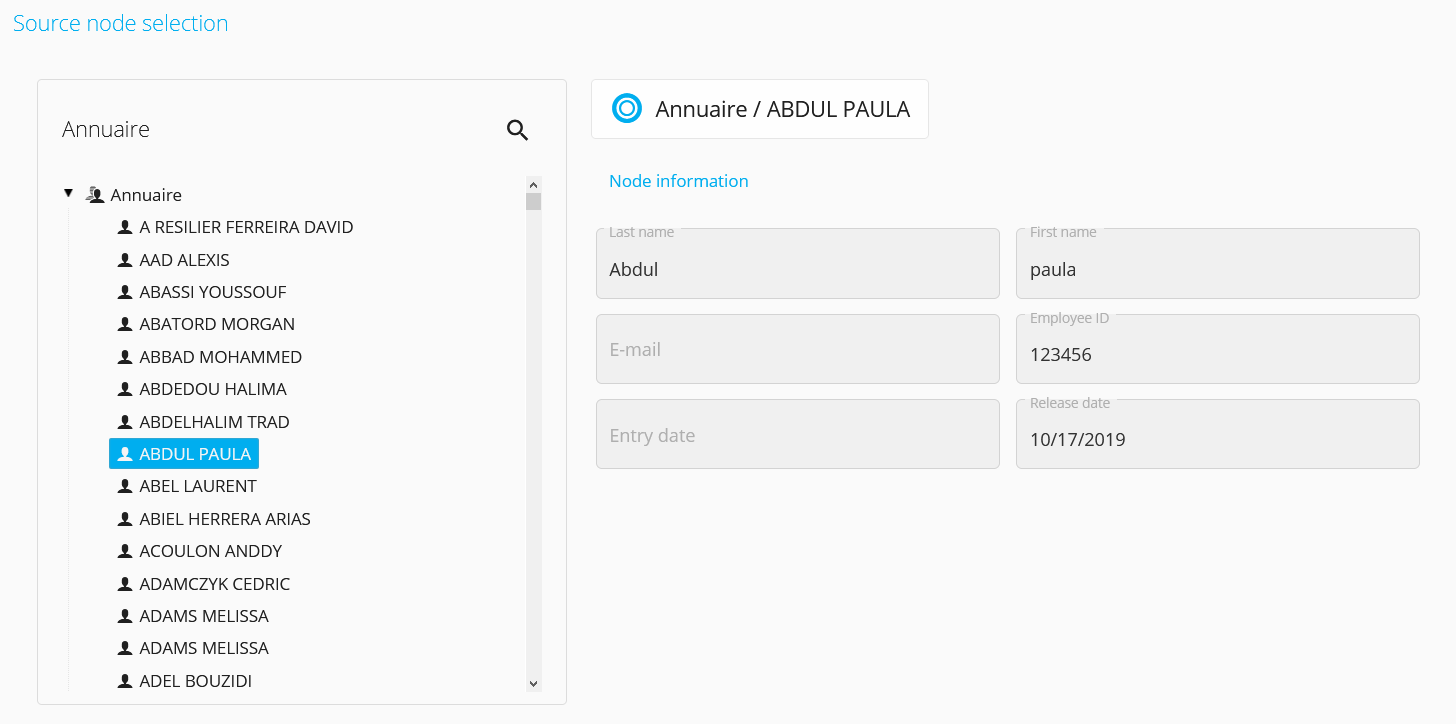
Task: Click the Last name field
Action: (798, 263)
